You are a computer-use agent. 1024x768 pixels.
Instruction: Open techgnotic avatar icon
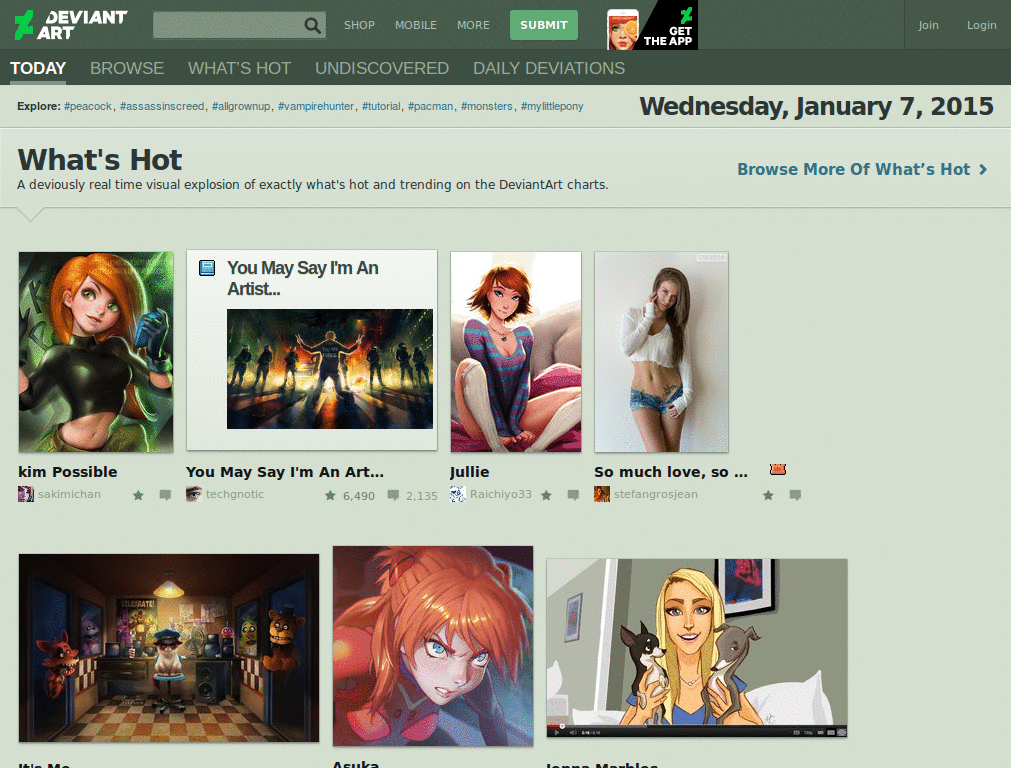pyautogui.click(x=194, y=494)
